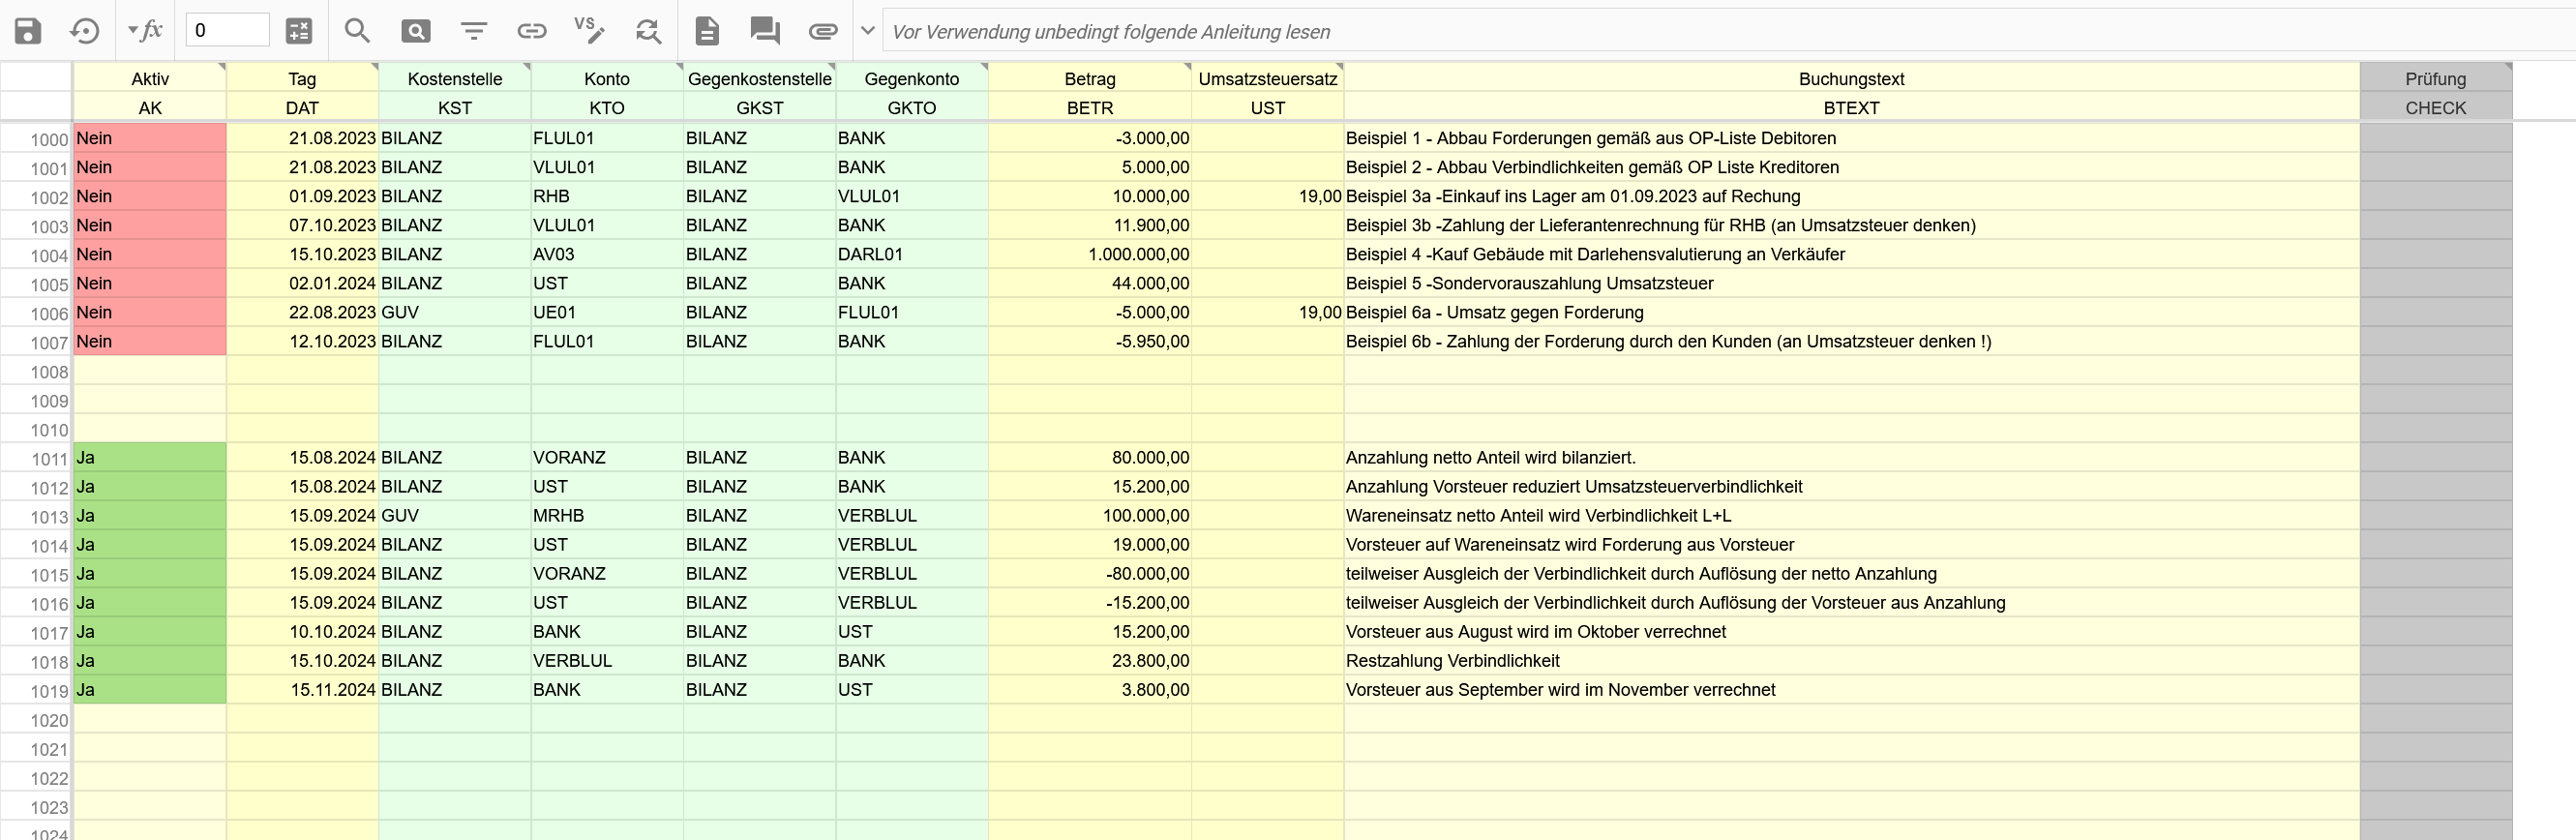Viewport: 2576px width, 840px height.
Task: Click the chain link icon
Action: point(531,31)
